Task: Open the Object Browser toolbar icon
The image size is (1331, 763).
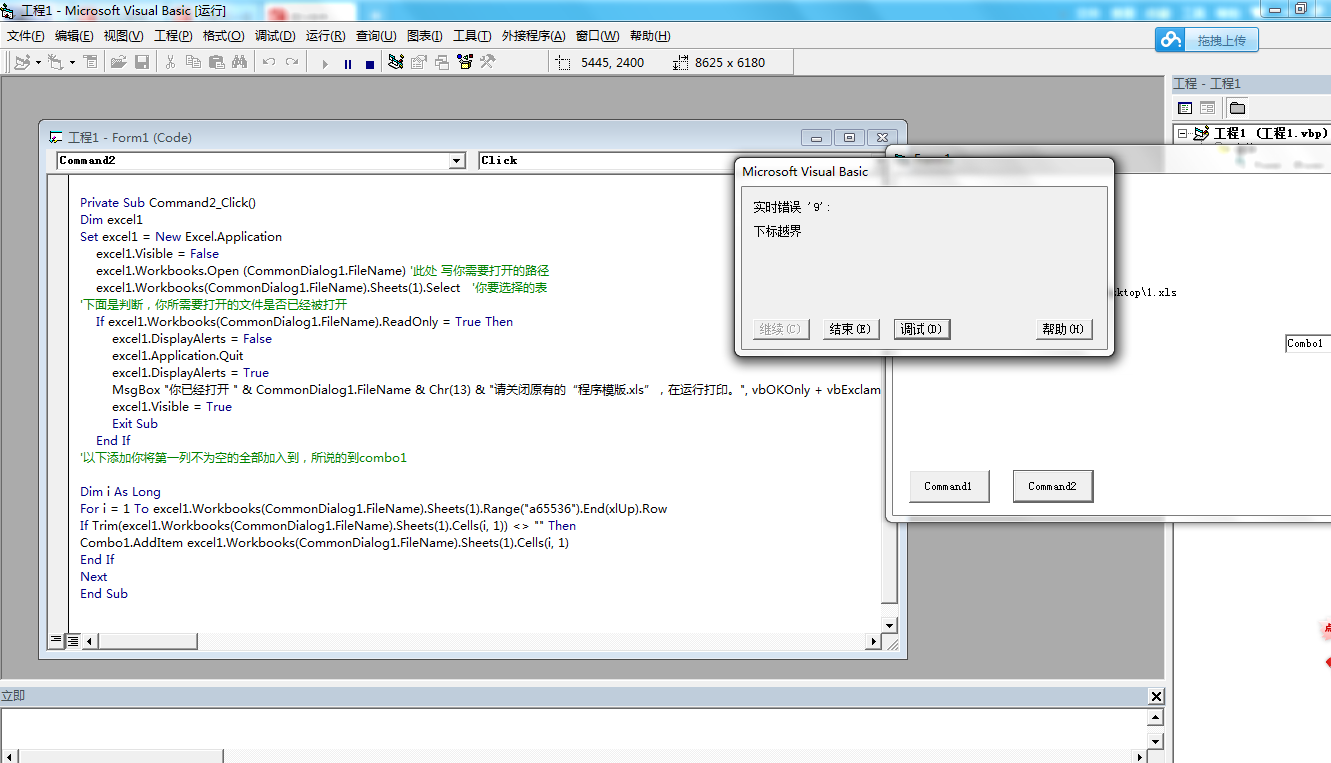Action: coord(465,62)
